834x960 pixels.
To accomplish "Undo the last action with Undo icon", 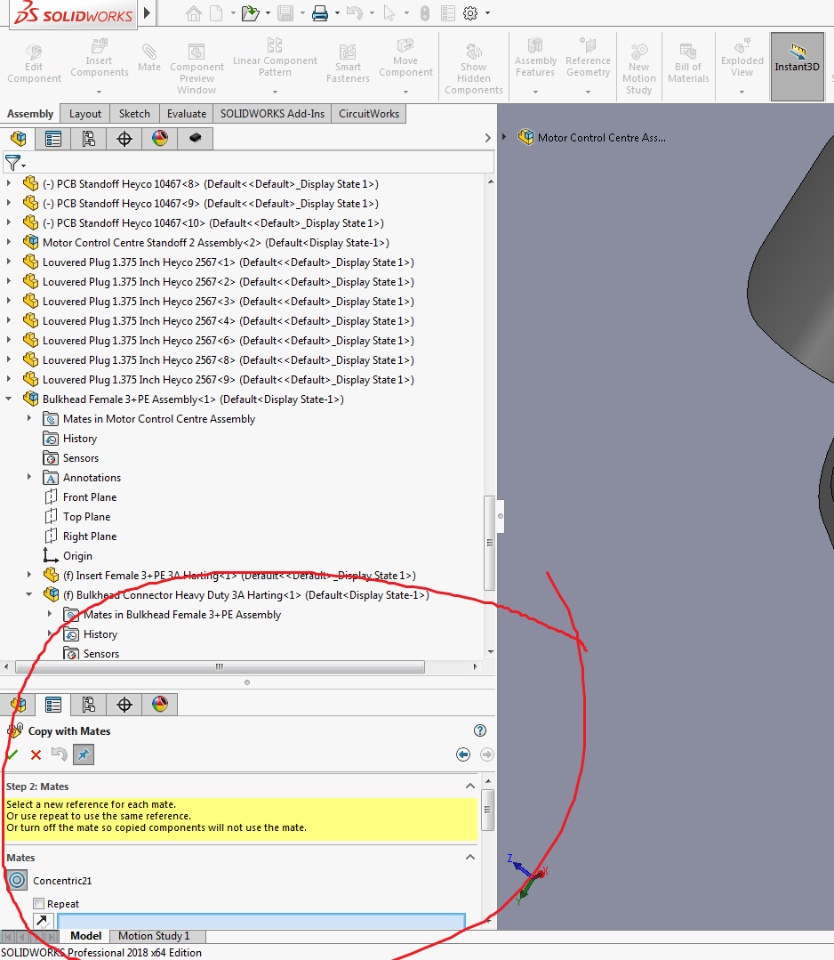I will coord(354,13).
